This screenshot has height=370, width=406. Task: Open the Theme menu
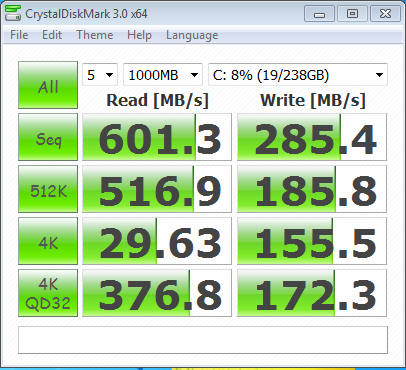pos(95,35)
